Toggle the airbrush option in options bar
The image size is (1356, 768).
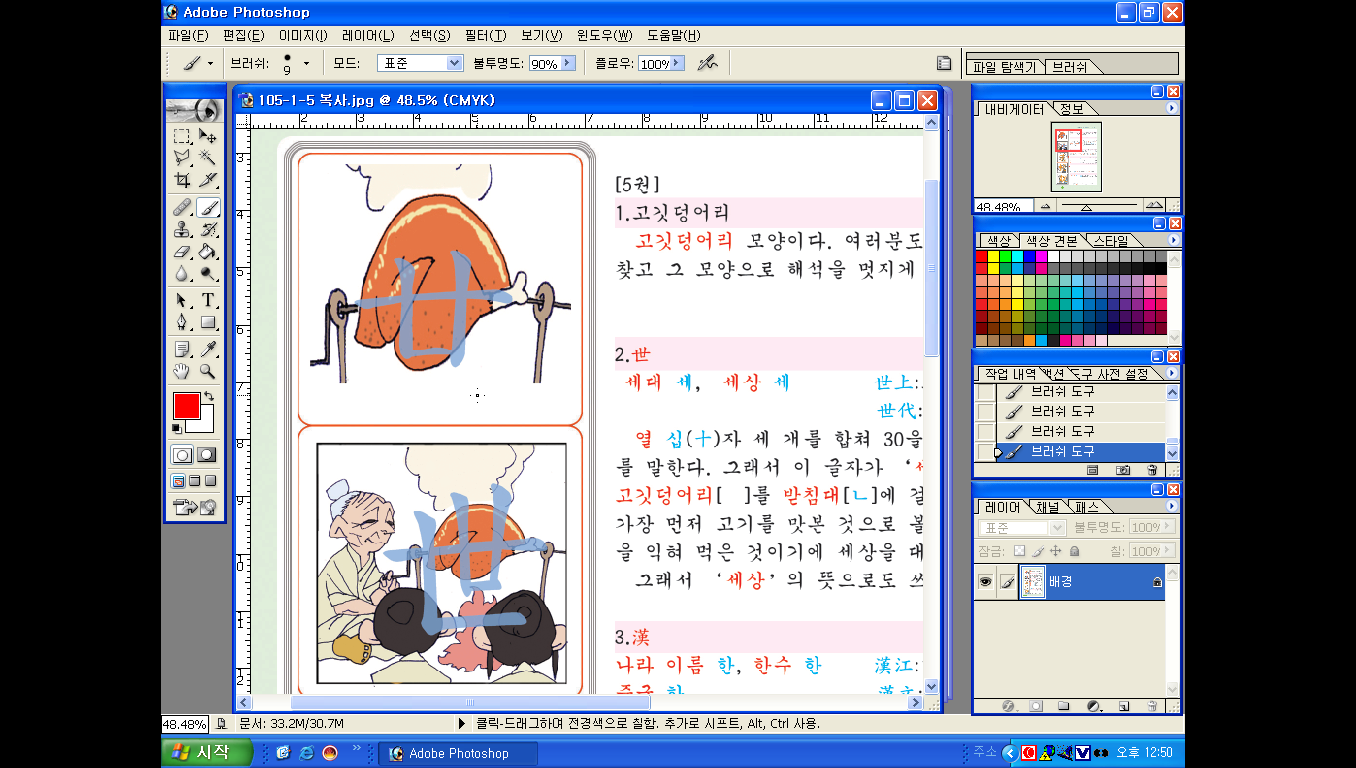[707, 63]
